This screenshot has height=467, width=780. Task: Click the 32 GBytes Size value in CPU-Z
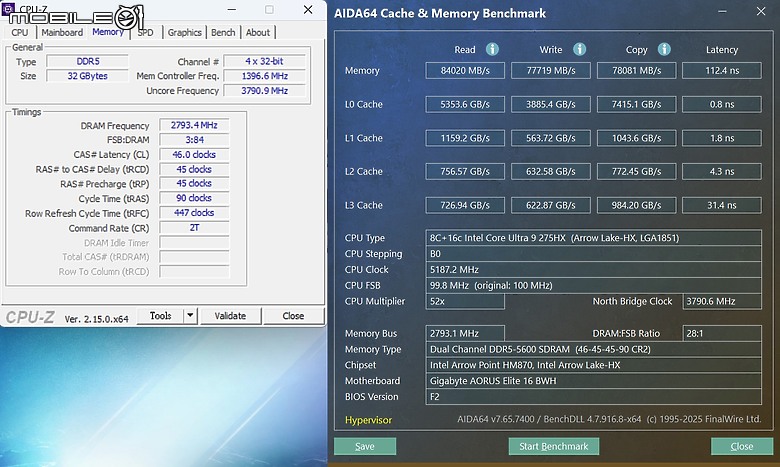[88, 76]
